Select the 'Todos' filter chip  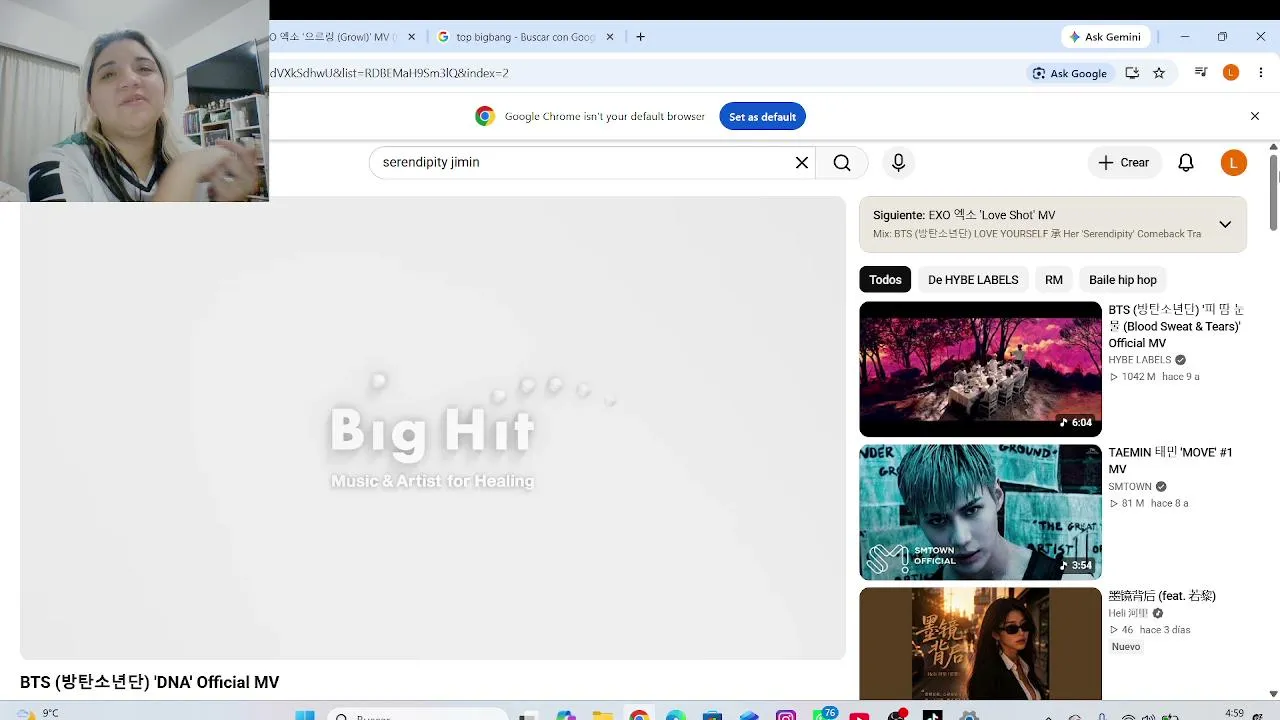[x=885, y=280]
